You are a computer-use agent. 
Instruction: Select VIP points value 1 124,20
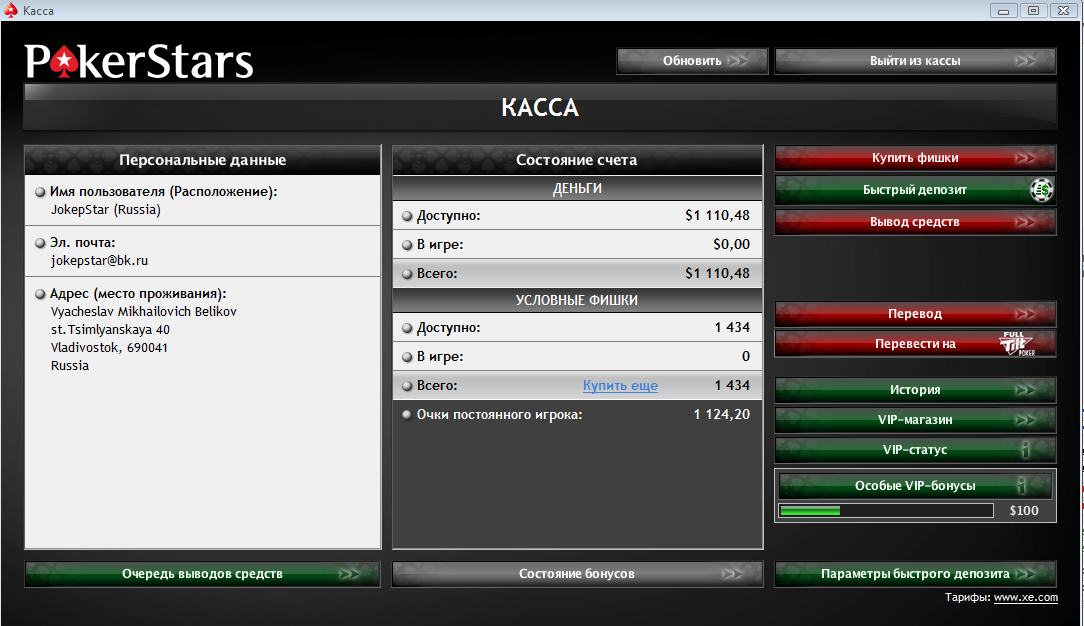[722, 415]
